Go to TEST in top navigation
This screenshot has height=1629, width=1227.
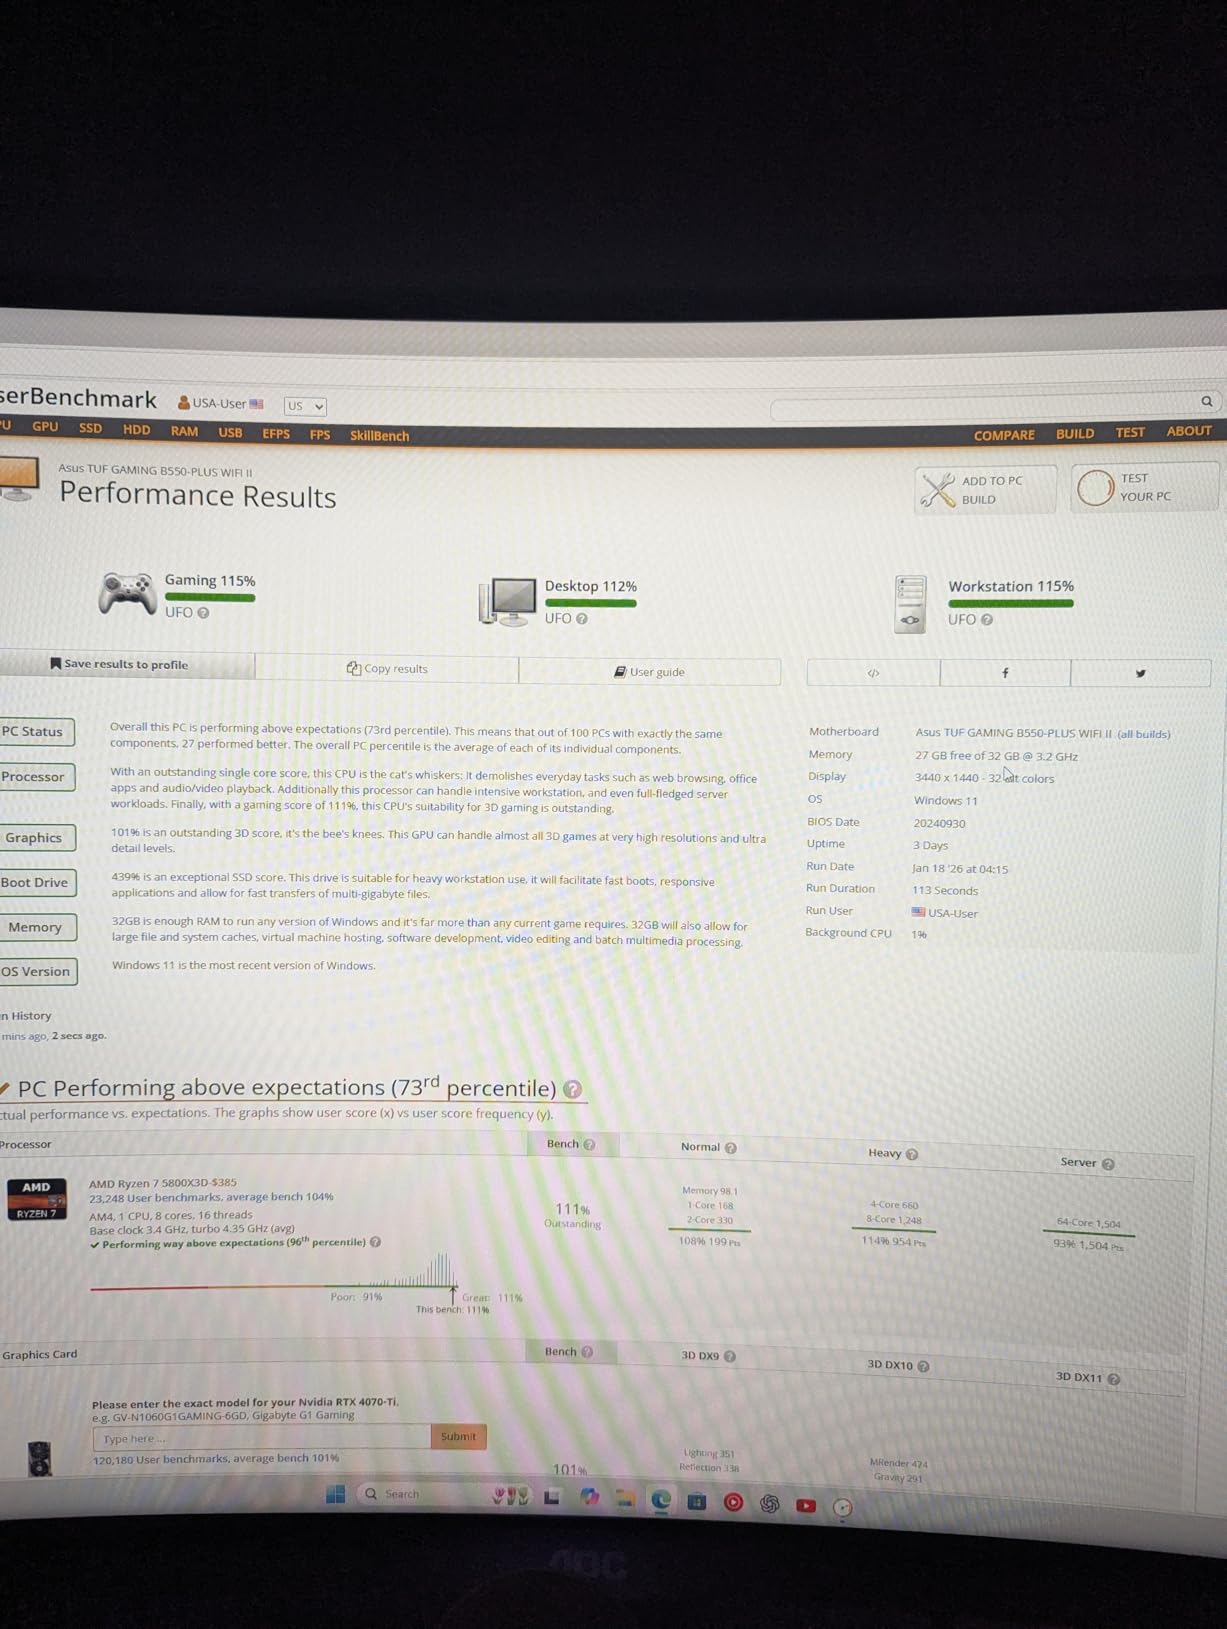click(x=1130, y=432)
